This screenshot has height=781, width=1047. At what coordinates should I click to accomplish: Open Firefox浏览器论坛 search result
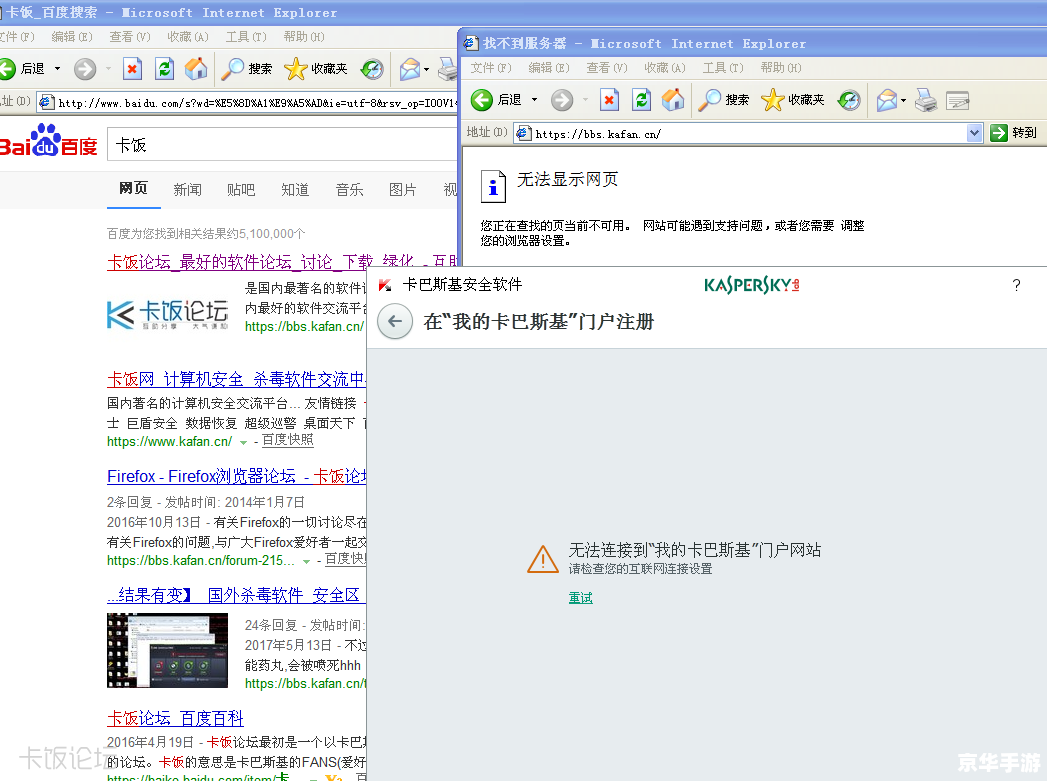pyautogui.click(x=236, y=476)
